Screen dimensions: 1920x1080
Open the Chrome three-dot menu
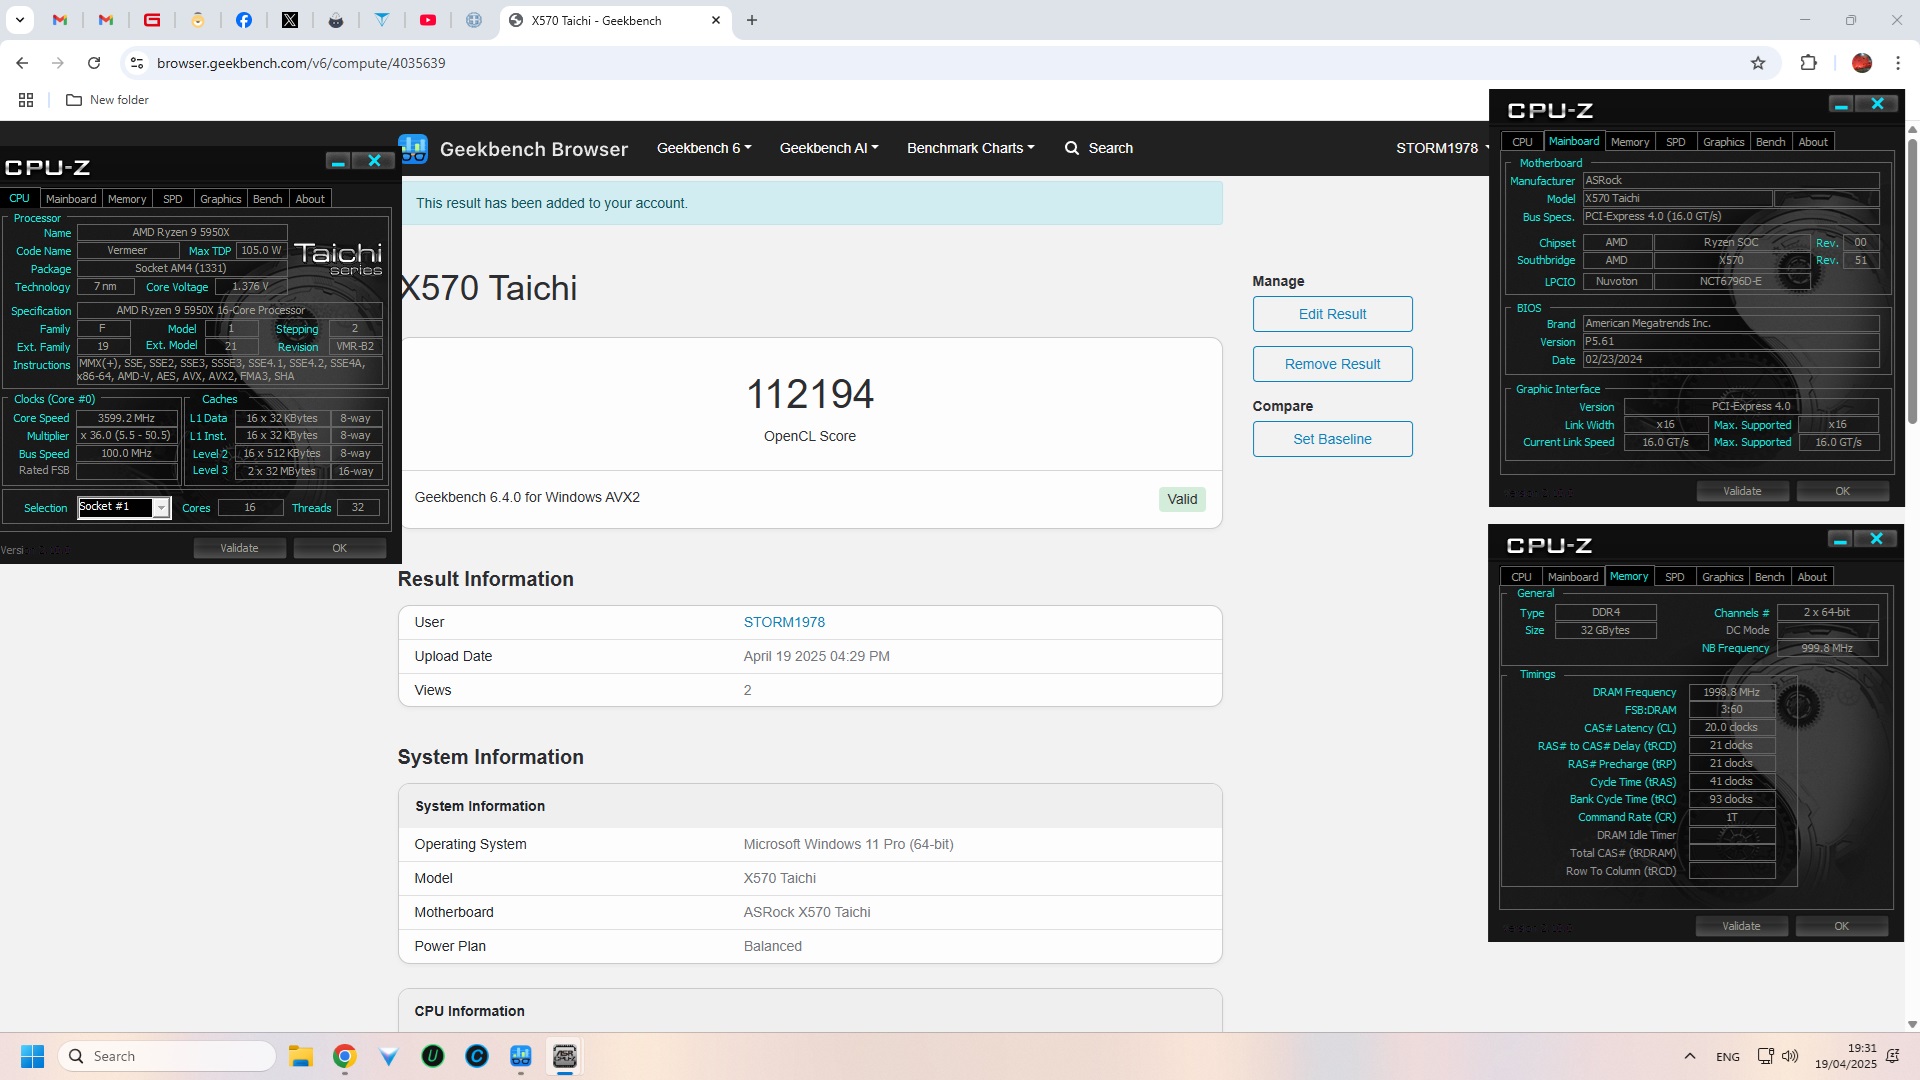[1898, 63]
